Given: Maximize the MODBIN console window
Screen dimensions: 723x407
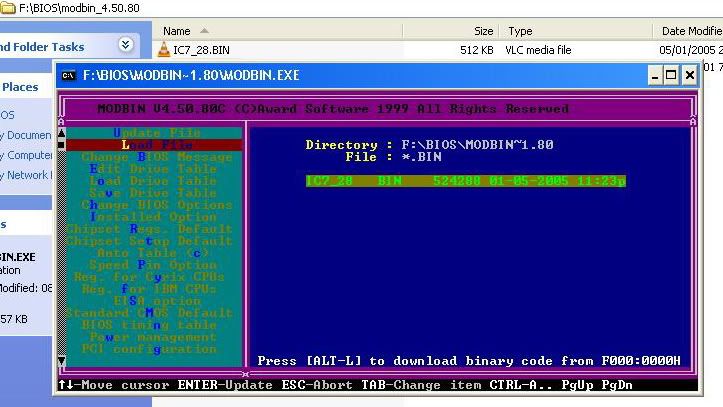Looking at the screenshot, I should coord(672,75).
